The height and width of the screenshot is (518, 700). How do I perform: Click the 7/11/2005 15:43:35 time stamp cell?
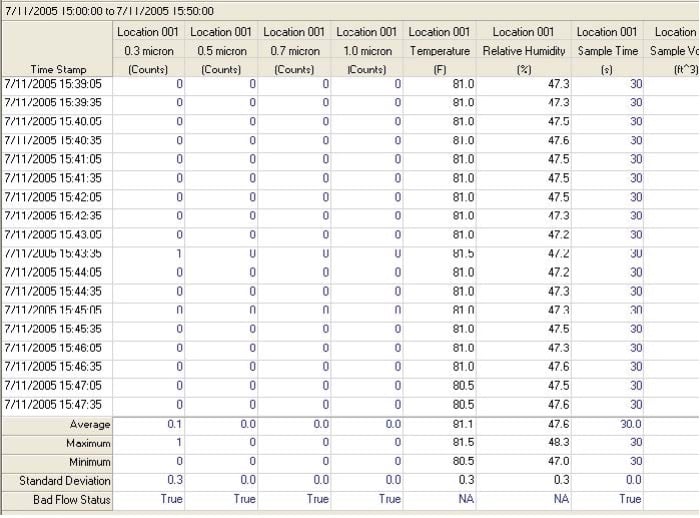(x=54, y=254)
